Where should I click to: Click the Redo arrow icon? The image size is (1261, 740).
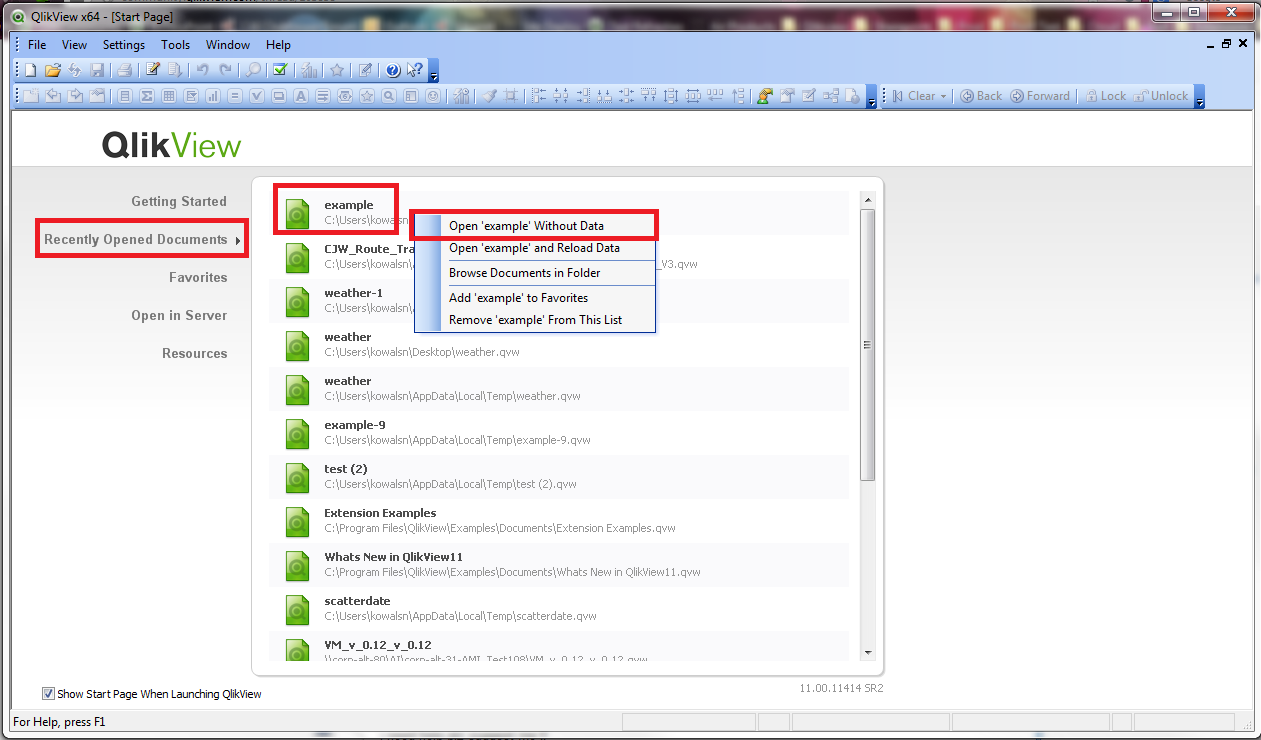tap(225, 70)
